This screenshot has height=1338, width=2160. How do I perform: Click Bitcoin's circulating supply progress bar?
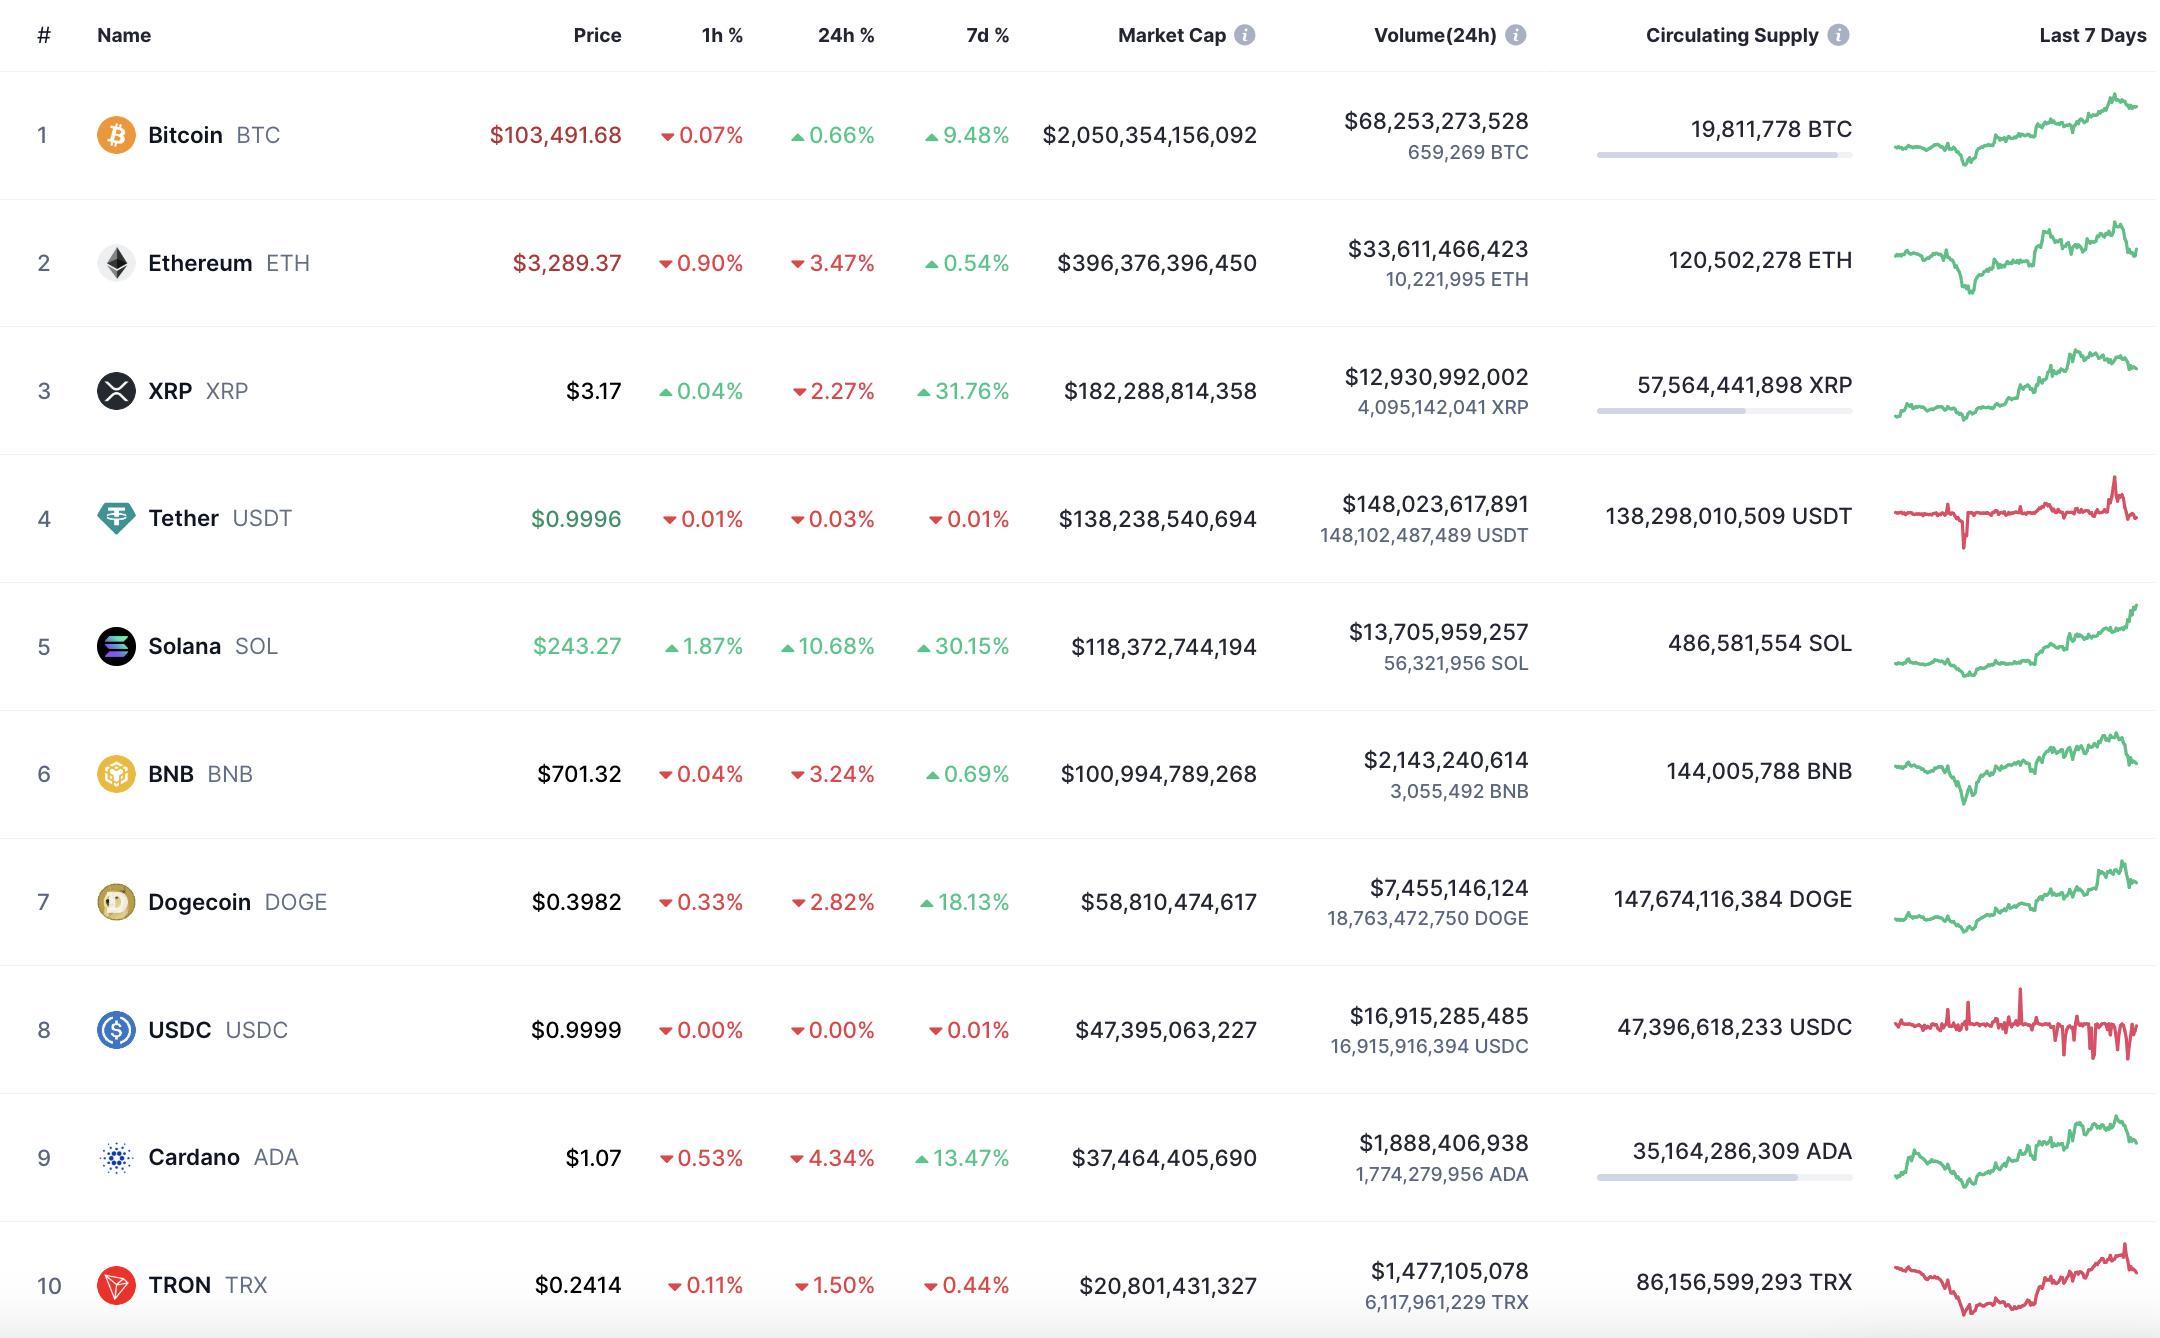click(x=1724, y=155)
